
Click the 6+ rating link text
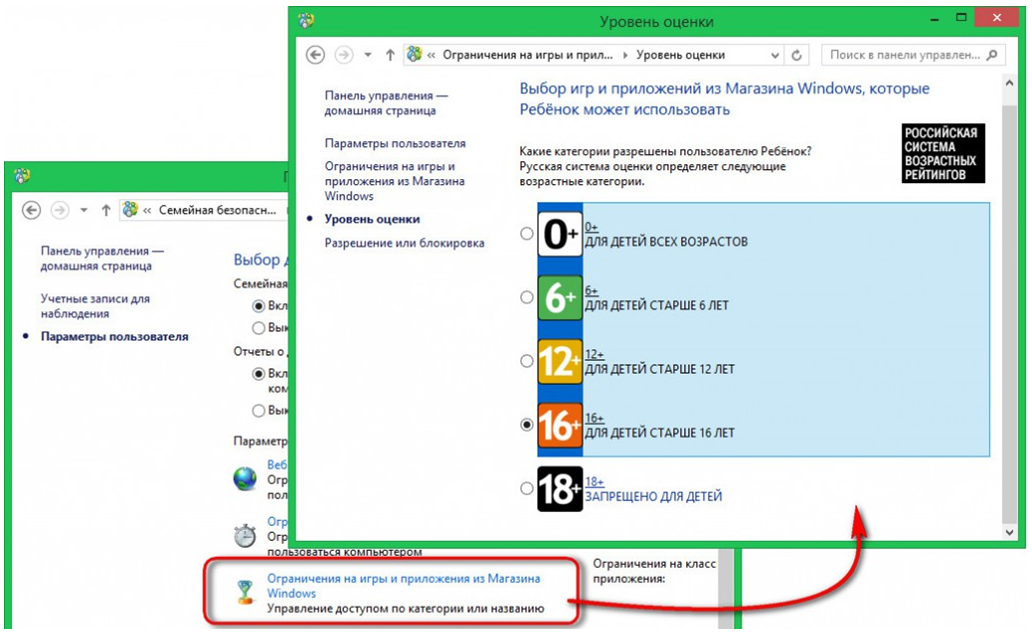[591, 291]
